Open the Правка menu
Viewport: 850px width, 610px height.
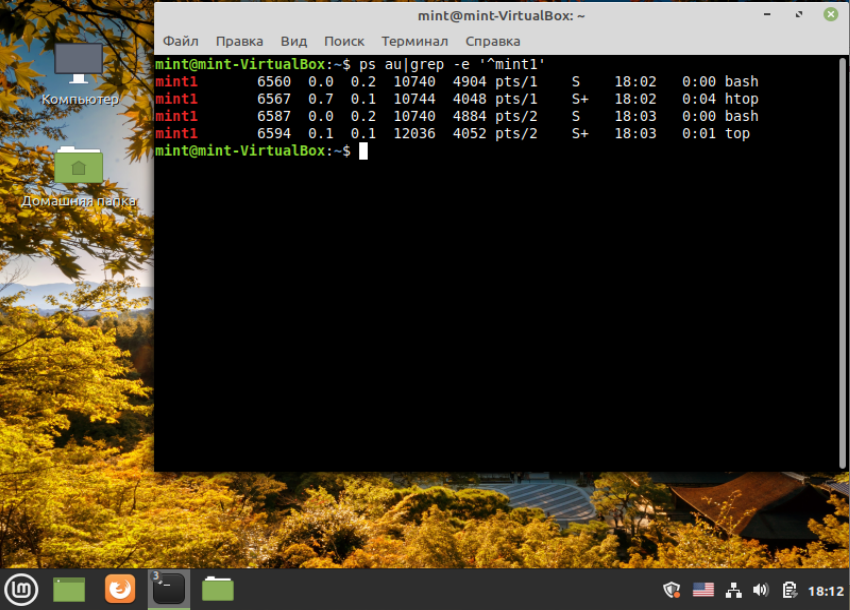tap(239, 41)
